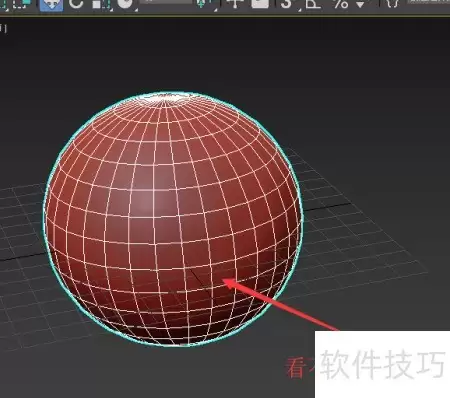Screen dimensions: 450x398
Task: Toggle the Percent Snap icon
Action: coord(342,4)
